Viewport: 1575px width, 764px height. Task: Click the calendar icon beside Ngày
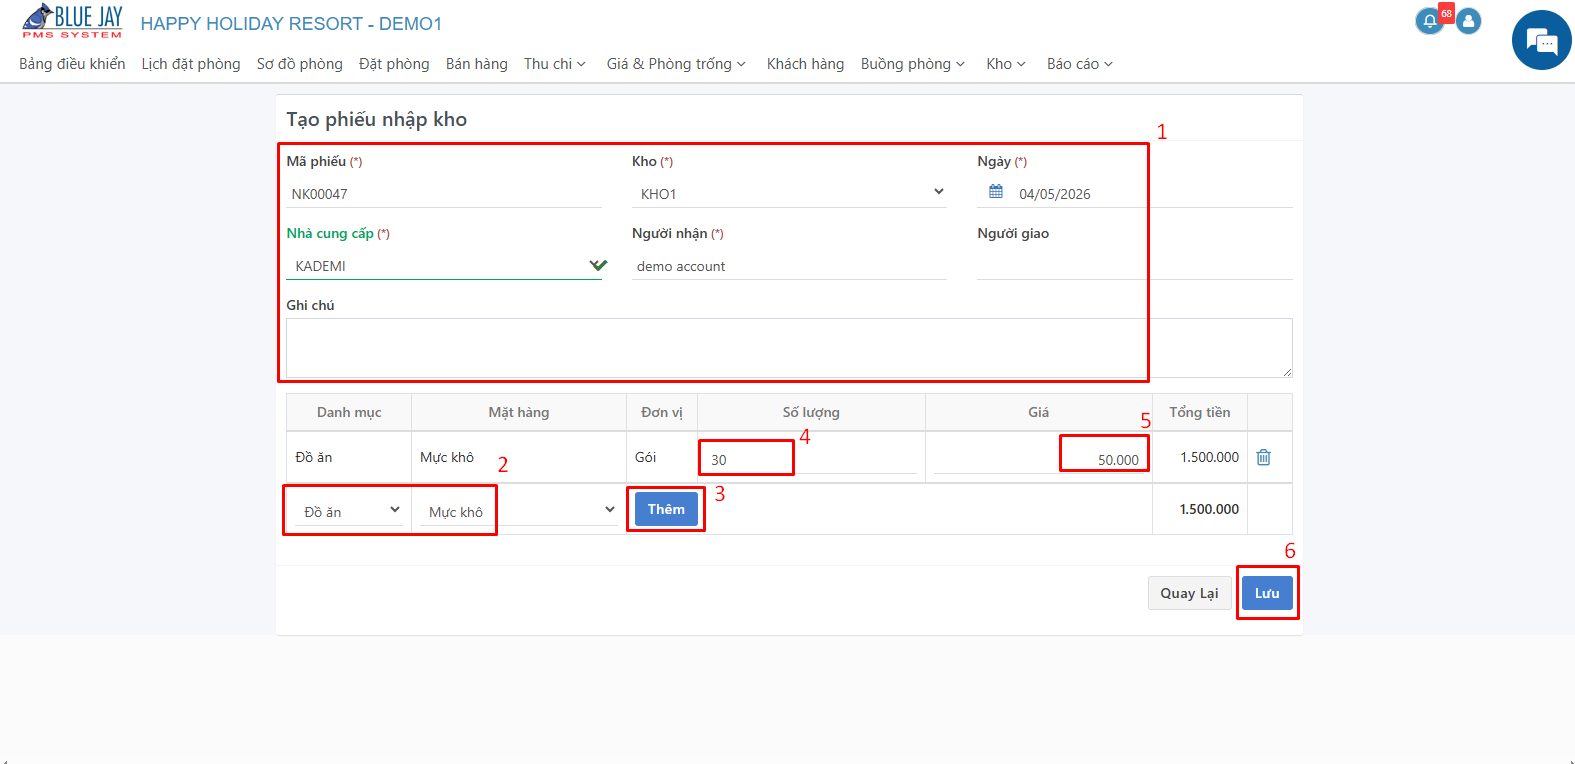996,192
